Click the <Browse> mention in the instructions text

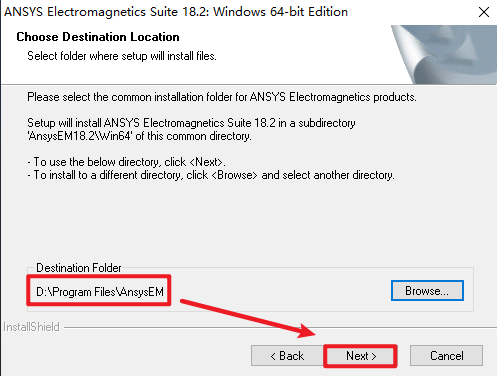(235, 175)
